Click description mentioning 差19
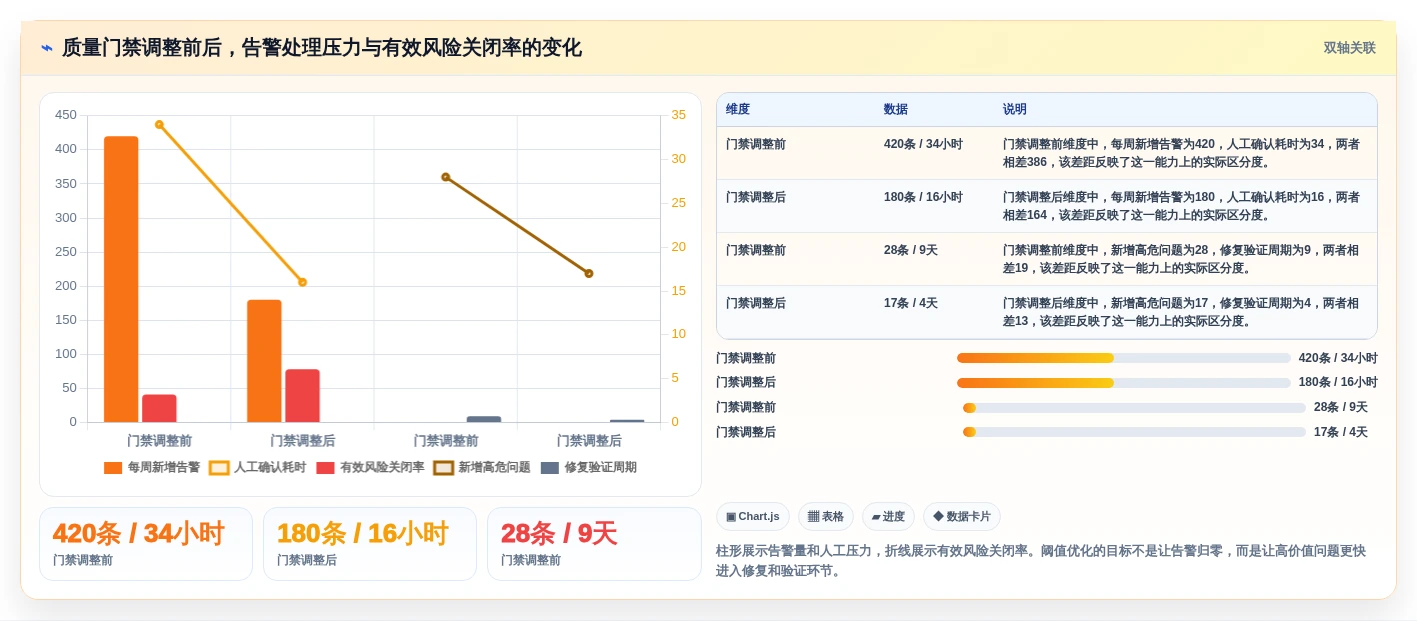Viewport: 1417px width, 621px height. pos(1181,259)
